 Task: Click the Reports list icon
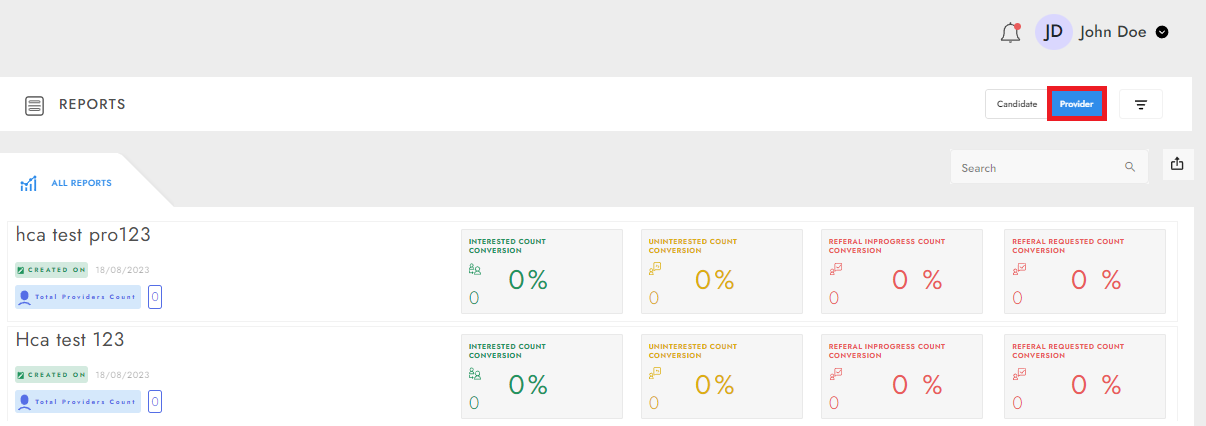tap(34, 105)
